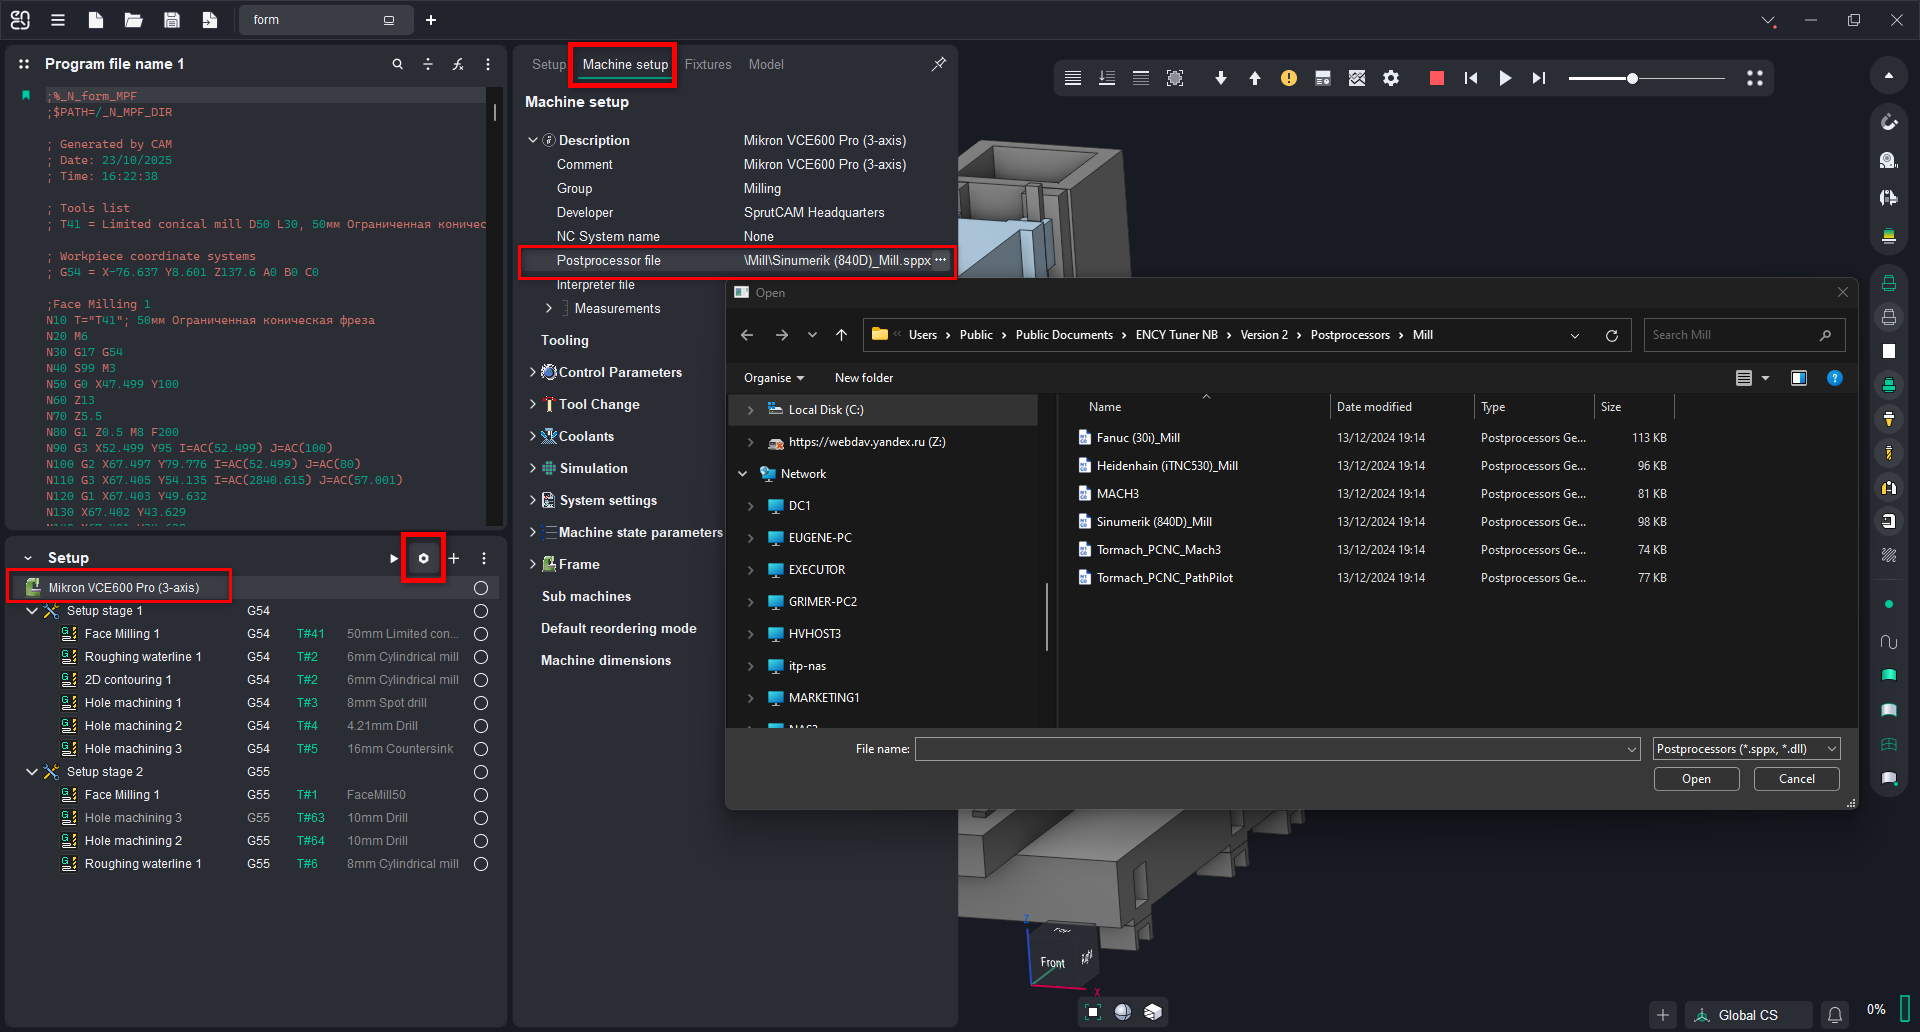The width and height of the screenshot is (1920, 1032).
Task: Pin the Machine setup panel
Action: (x=938, y=64)
